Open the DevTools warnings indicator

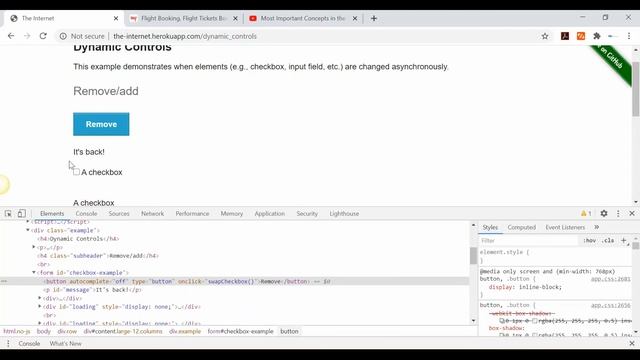tap(586, 213)
